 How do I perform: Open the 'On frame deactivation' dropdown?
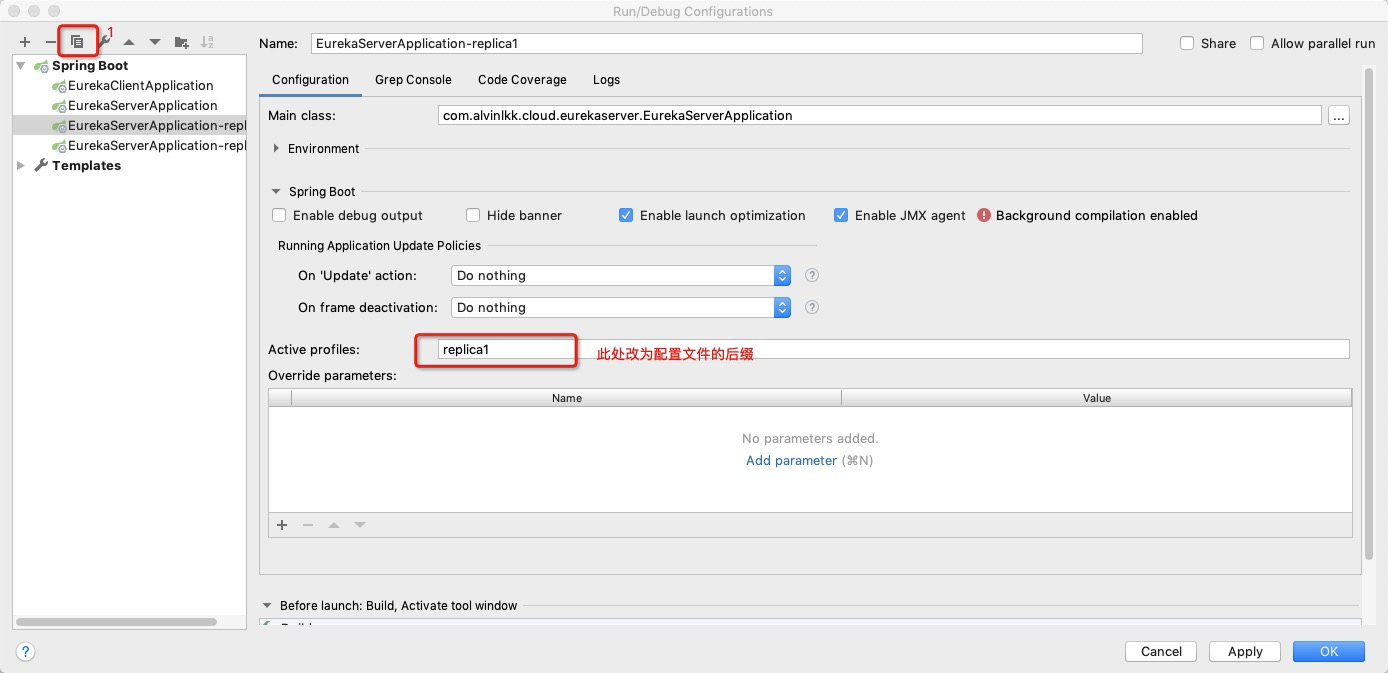(621, 307)
